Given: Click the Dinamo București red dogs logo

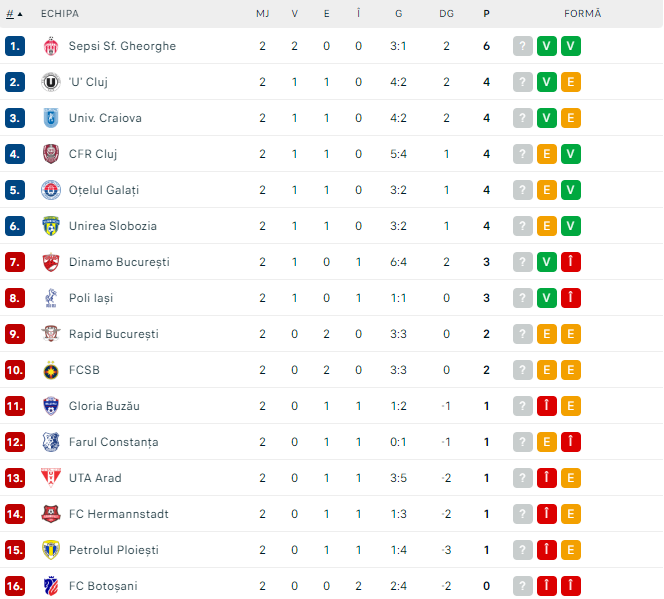Looking at the screenshot, I should 51,262.
